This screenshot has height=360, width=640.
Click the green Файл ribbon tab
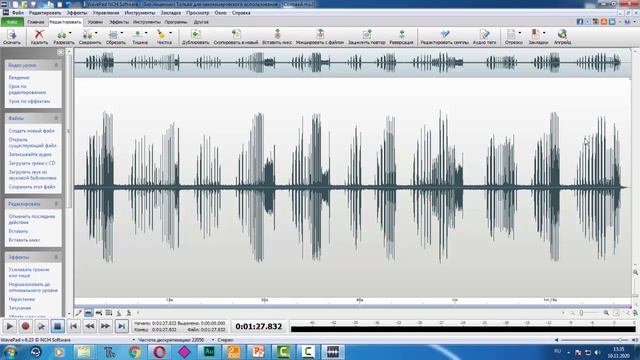pyautogui.click(x=12, y=22)
